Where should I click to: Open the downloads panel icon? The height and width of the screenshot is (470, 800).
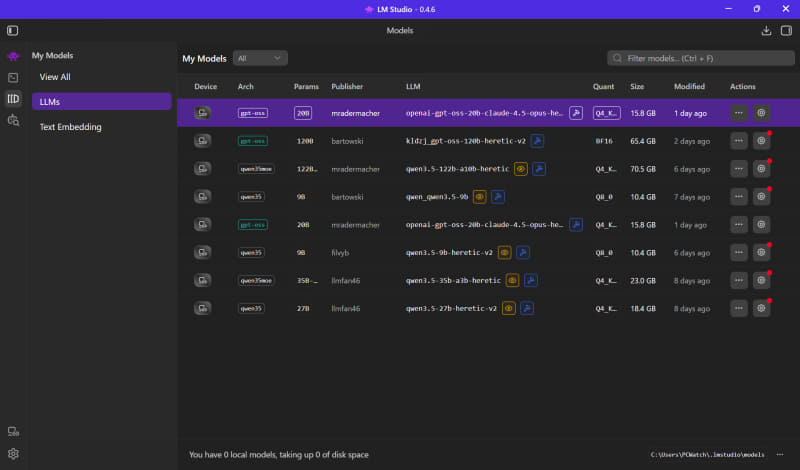pyautogui.click(x=766, y=31)
